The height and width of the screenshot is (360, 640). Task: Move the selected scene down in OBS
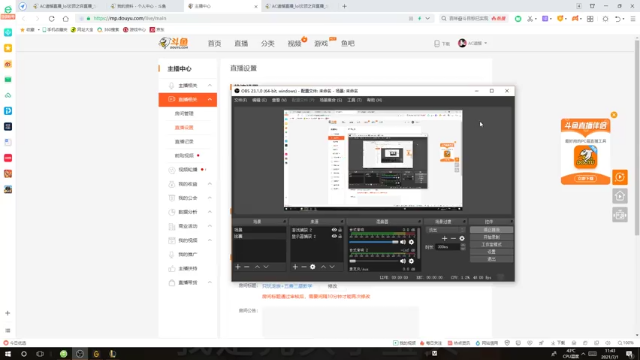point(266,267)
